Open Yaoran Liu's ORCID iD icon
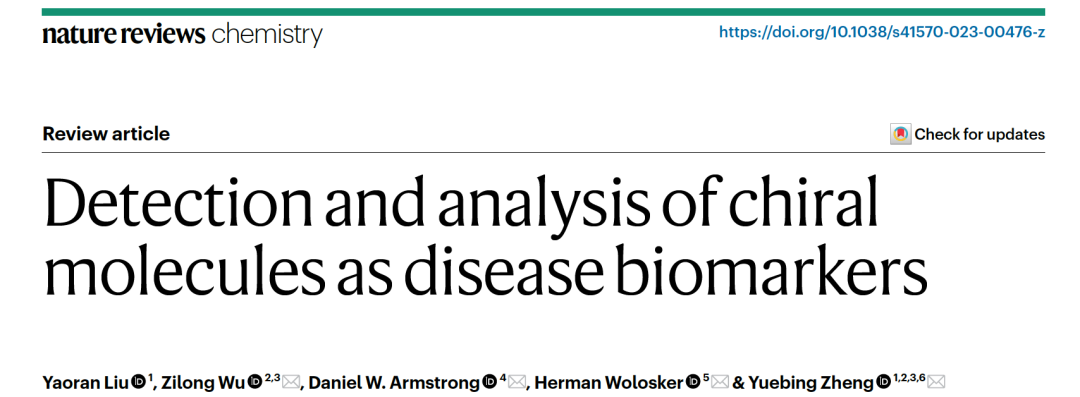 point(138,381)
